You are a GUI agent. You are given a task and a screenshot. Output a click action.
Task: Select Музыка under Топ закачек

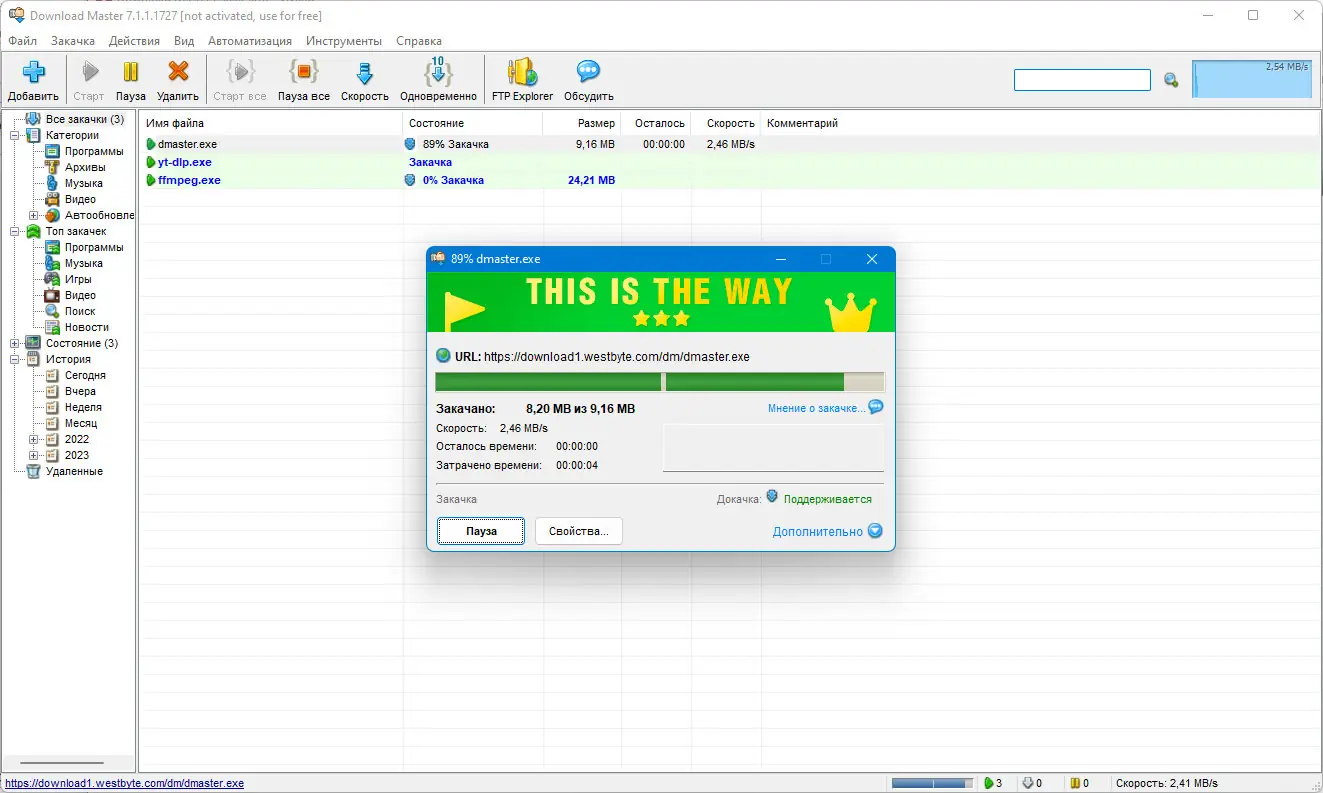[x=84, y=263]
